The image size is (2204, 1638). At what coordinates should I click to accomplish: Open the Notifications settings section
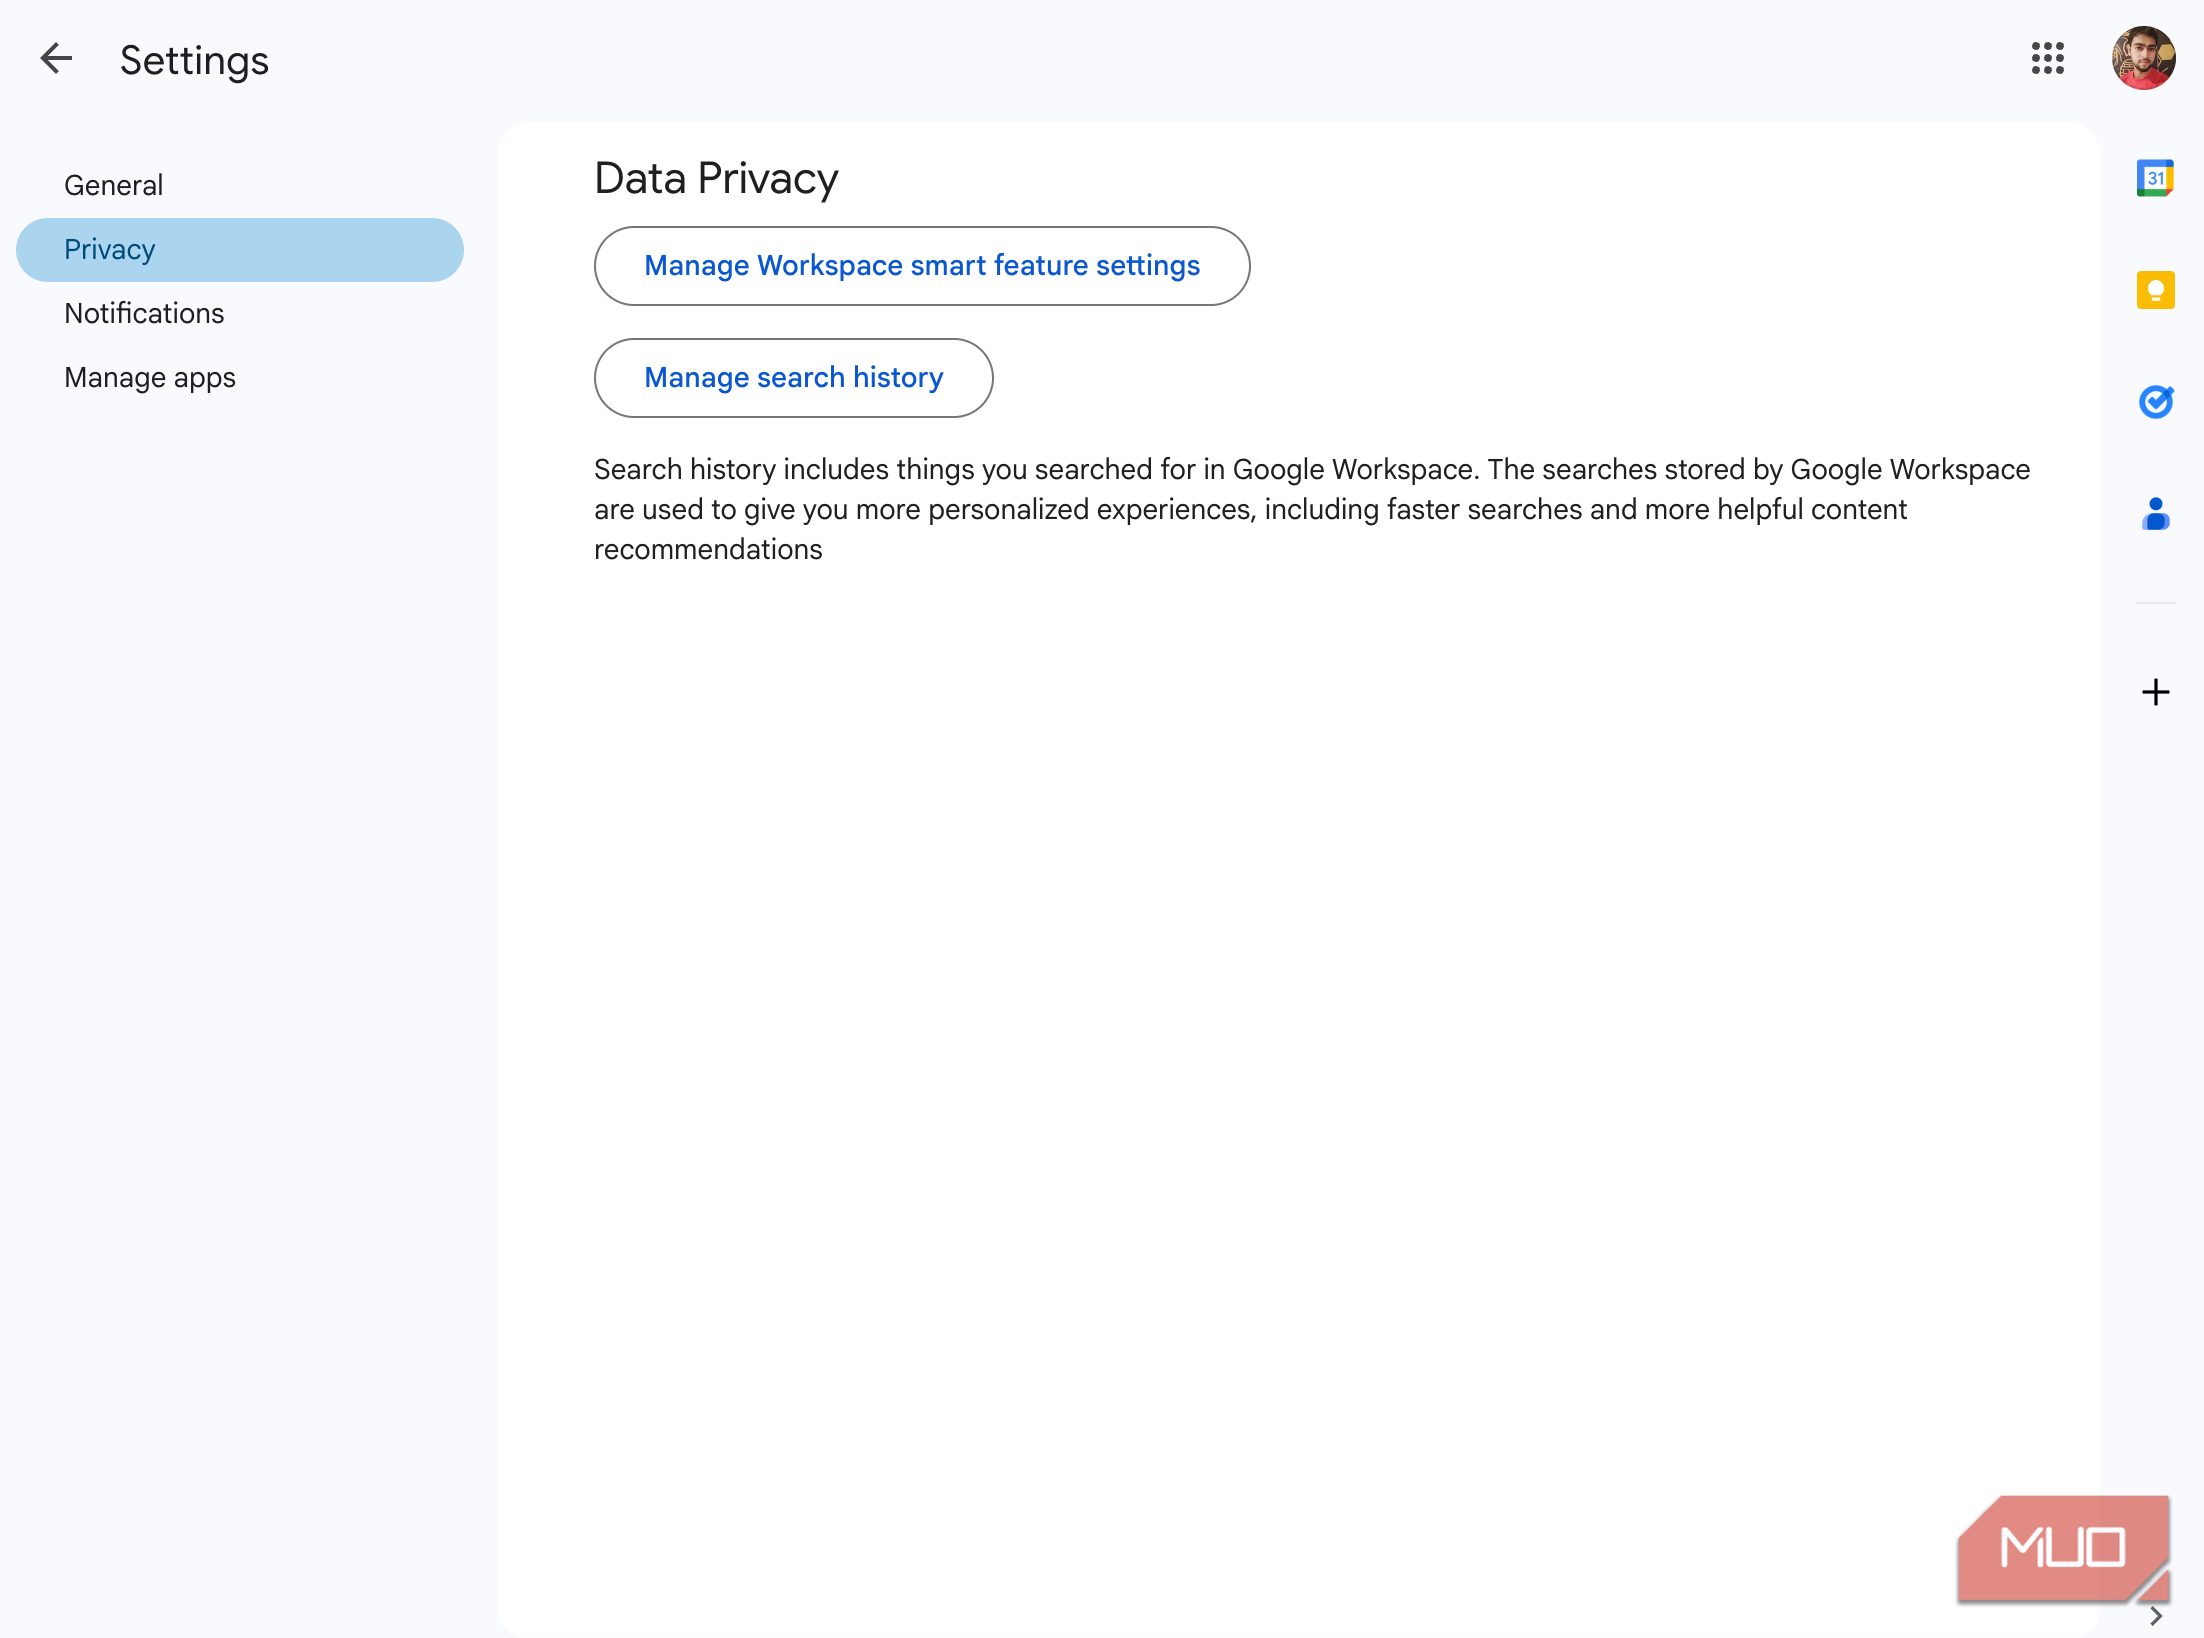(x=240, y=314)
